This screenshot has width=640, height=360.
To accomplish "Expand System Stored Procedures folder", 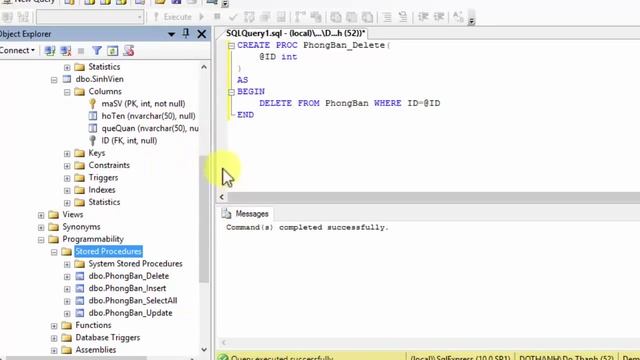I will point(67,264).
